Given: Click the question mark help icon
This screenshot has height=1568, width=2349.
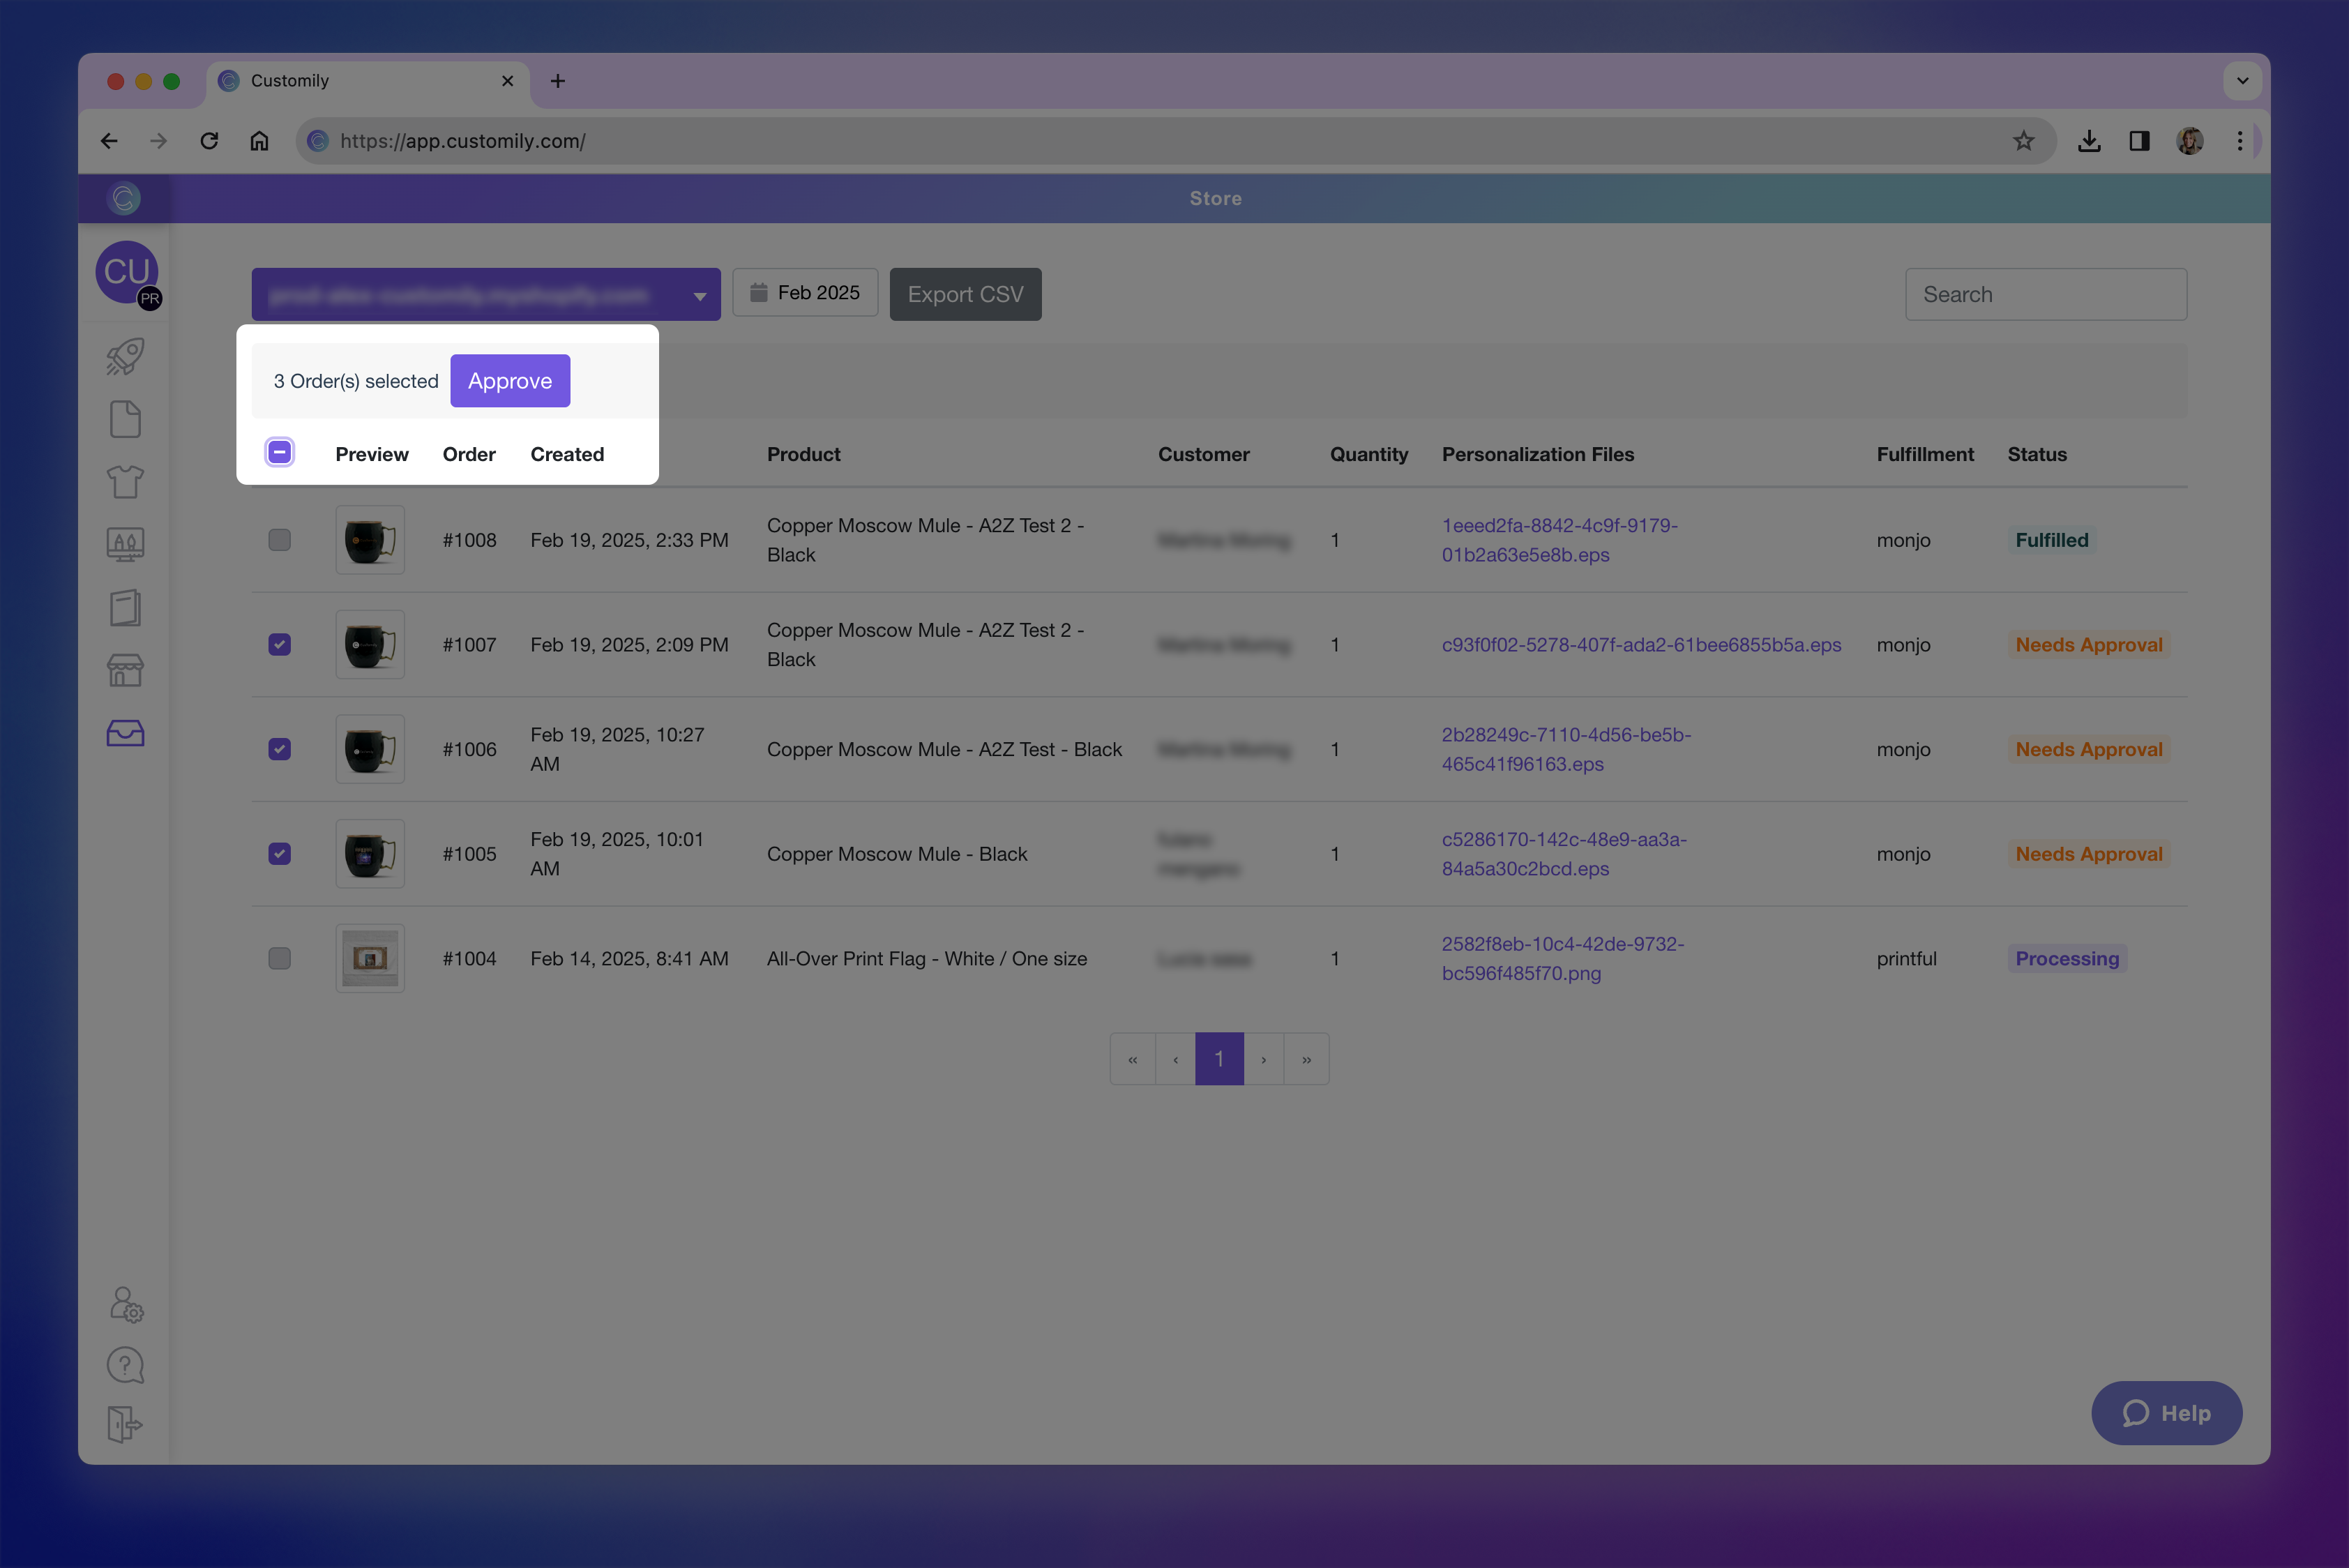Looking at the screenshot, I should (125, 1365).
